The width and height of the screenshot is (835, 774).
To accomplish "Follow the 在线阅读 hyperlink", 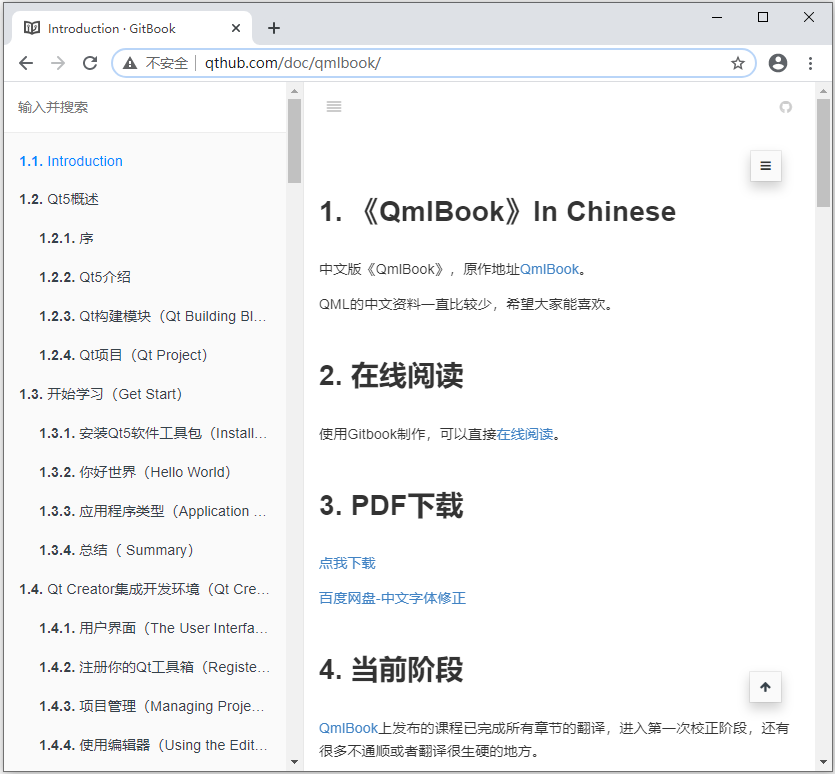I will 525,434.
